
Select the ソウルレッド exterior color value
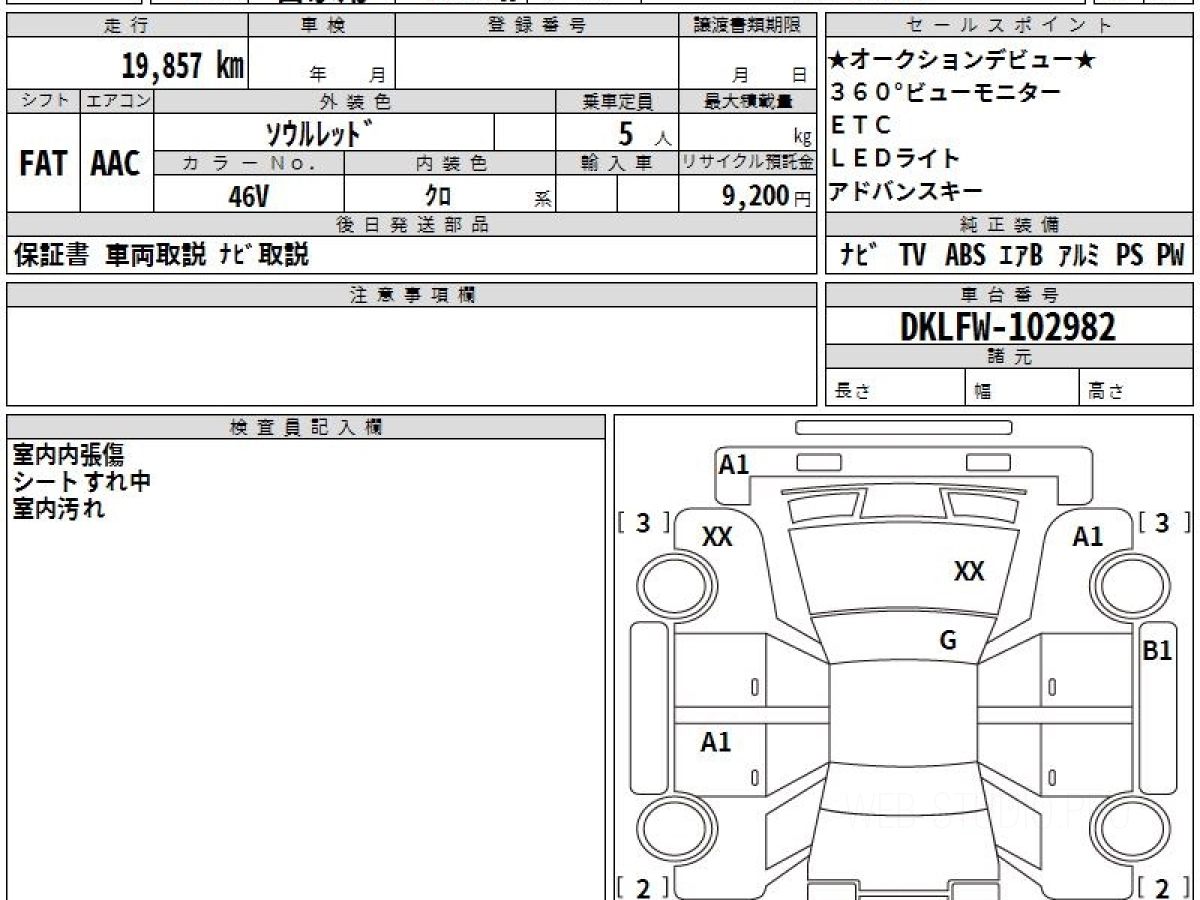pos(320,133)
